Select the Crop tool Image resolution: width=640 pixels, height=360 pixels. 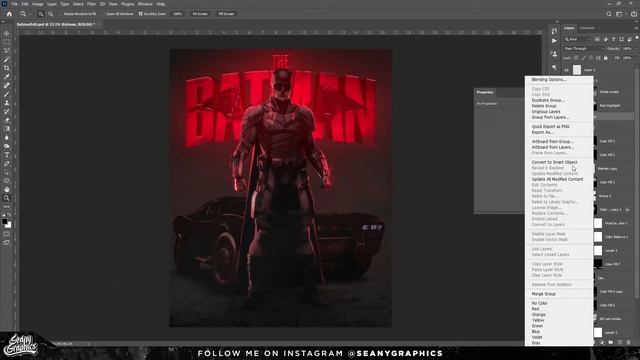click(7, 68)
